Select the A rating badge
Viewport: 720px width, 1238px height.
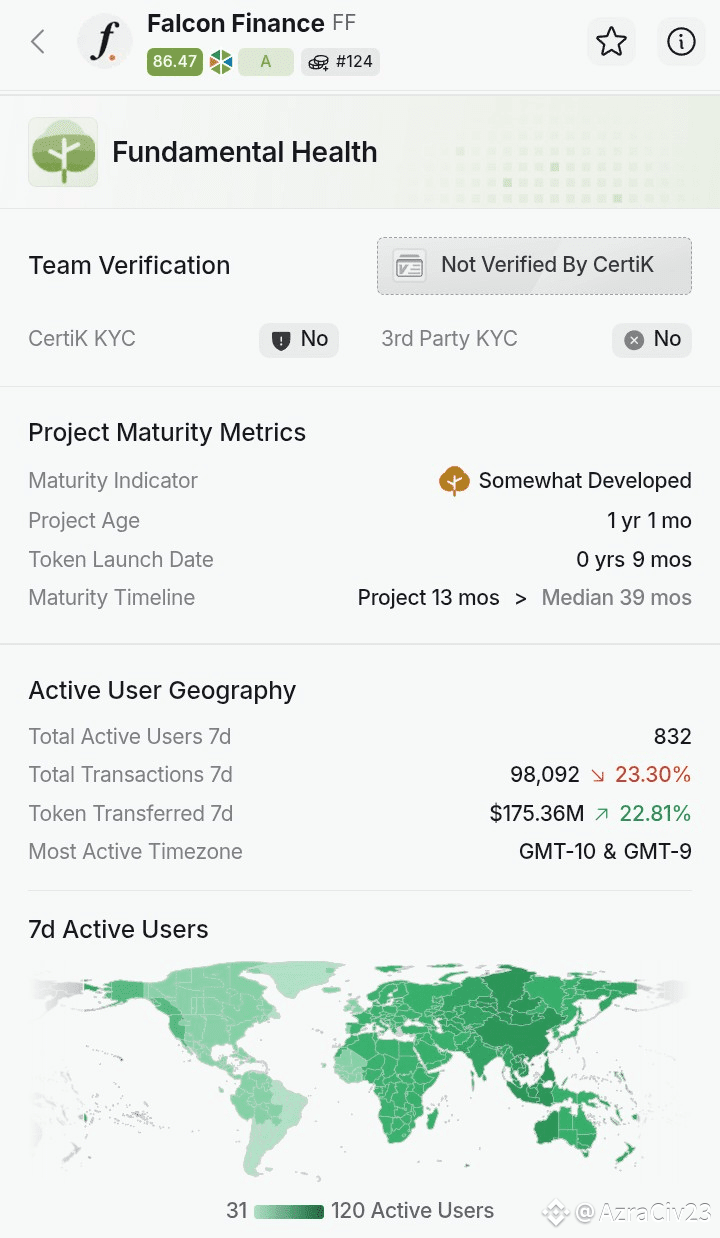click(266, 62)
